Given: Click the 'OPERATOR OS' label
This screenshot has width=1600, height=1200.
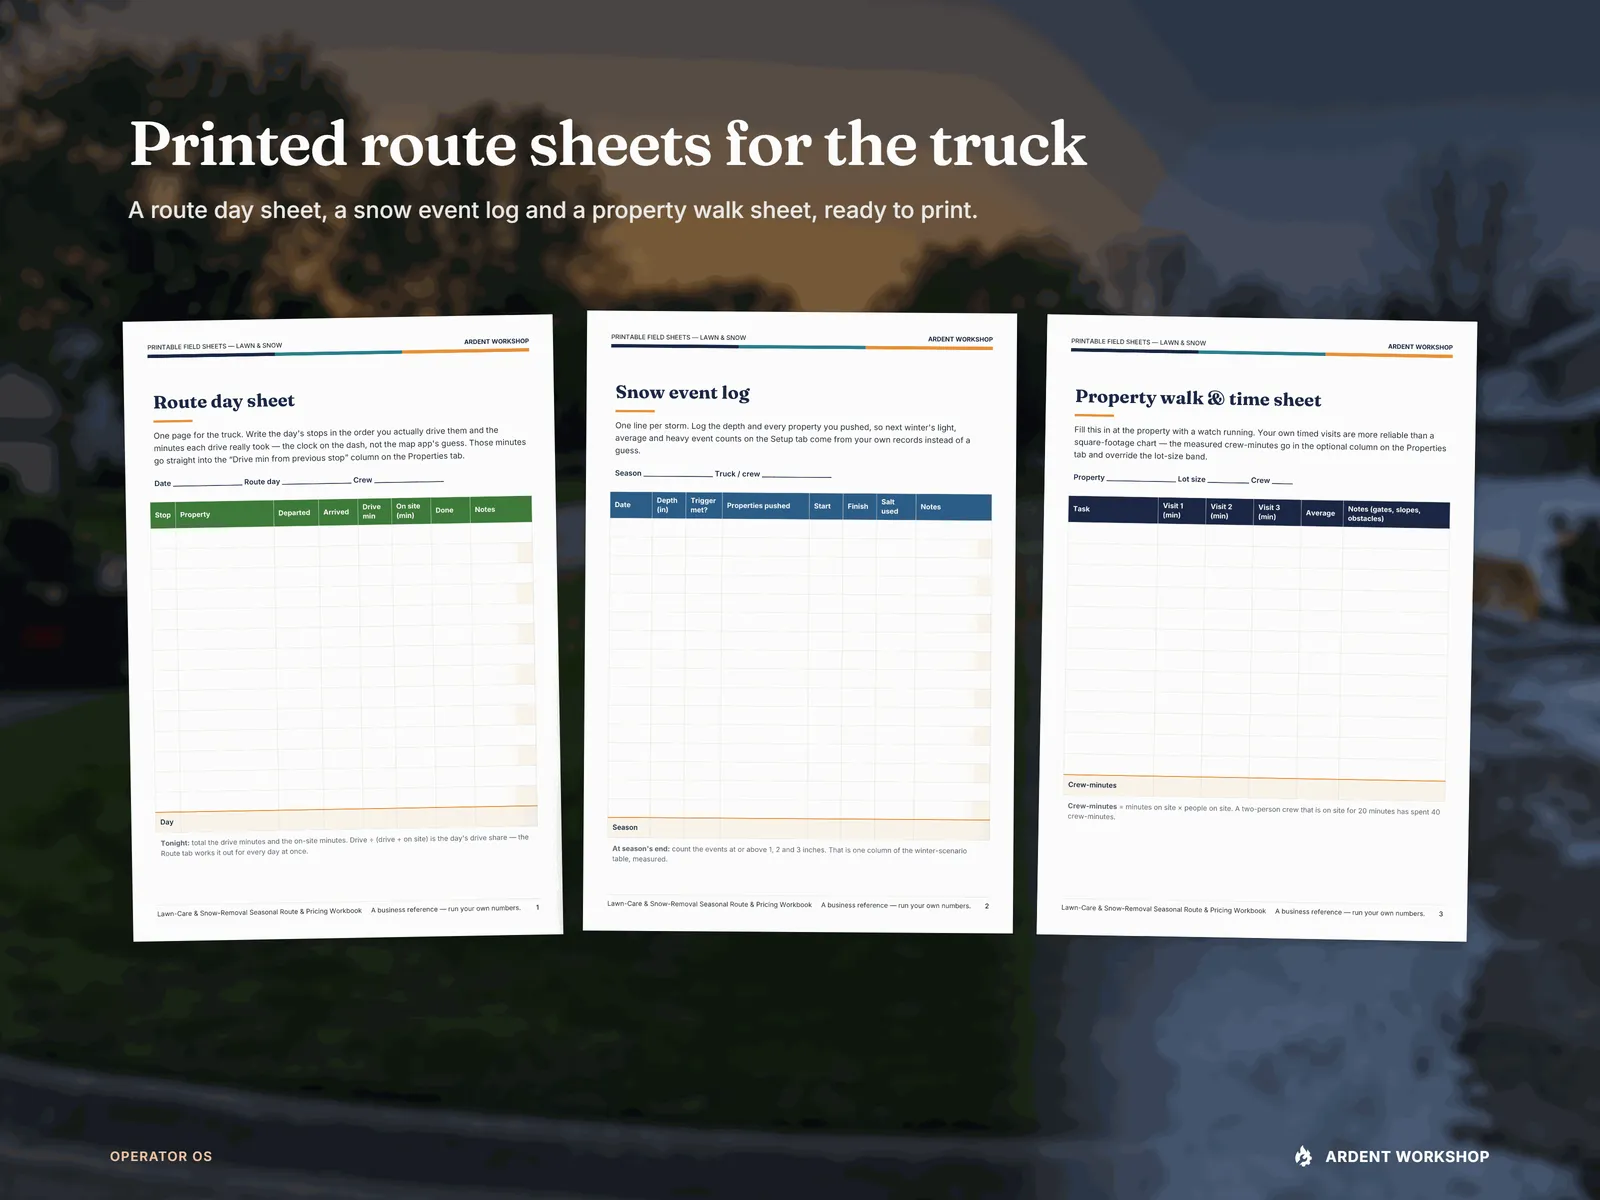Looking at the screenshot, I should (x=161, y=1156).
